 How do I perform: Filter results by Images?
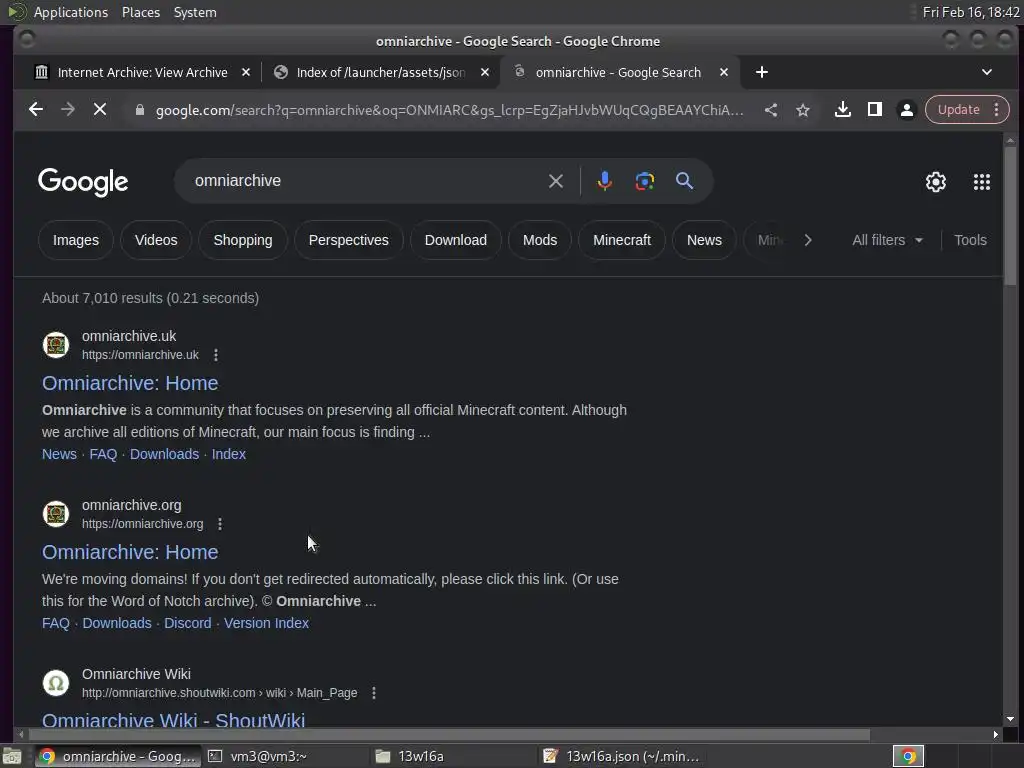point(76,240)
